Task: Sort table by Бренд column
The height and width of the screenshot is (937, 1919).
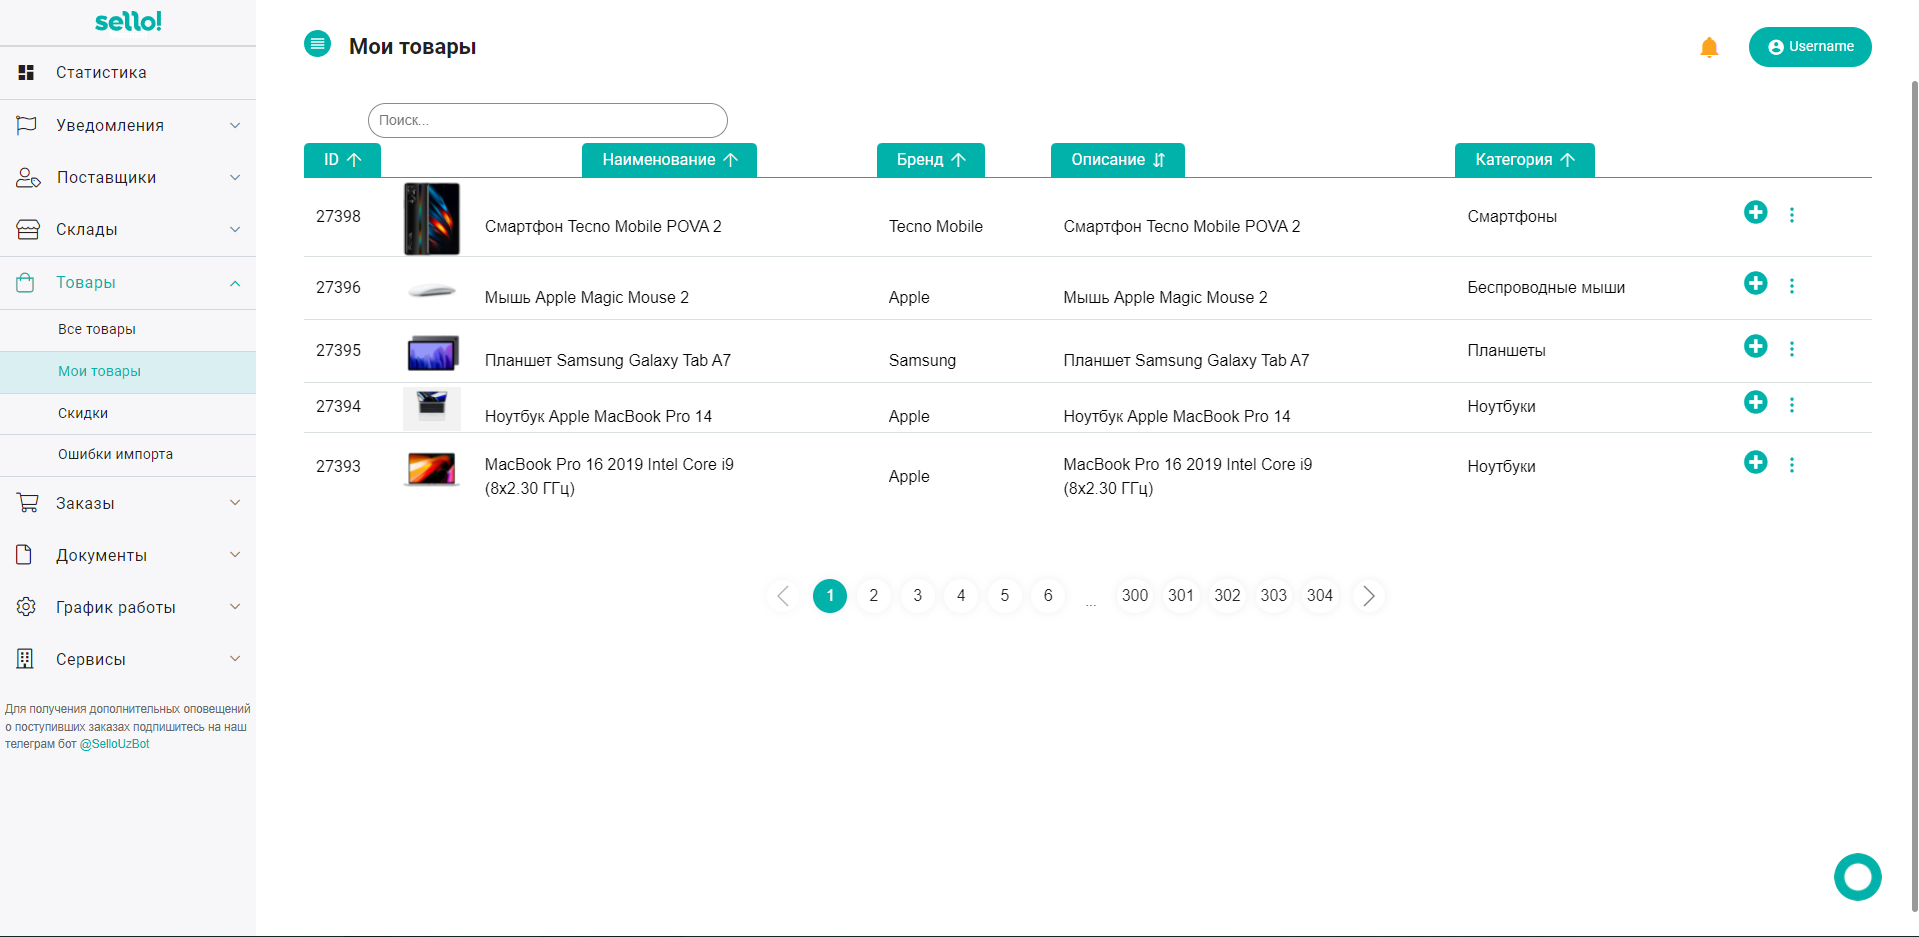Action: tap(931, 160)
